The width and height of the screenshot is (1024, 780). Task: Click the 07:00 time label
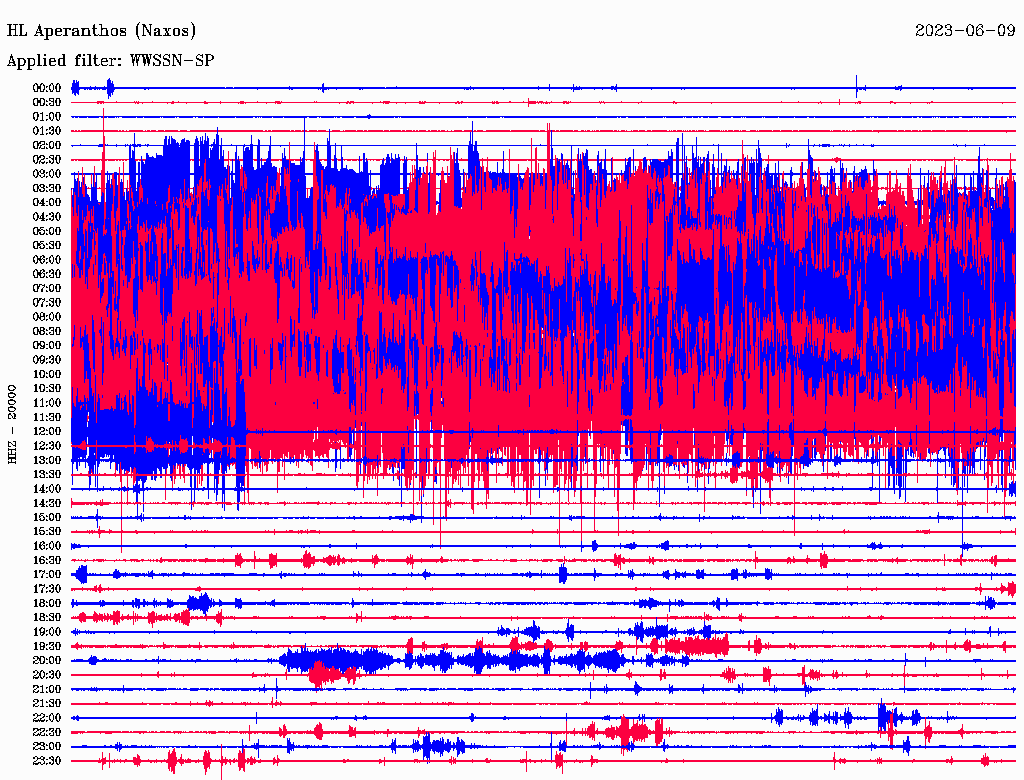47,288
